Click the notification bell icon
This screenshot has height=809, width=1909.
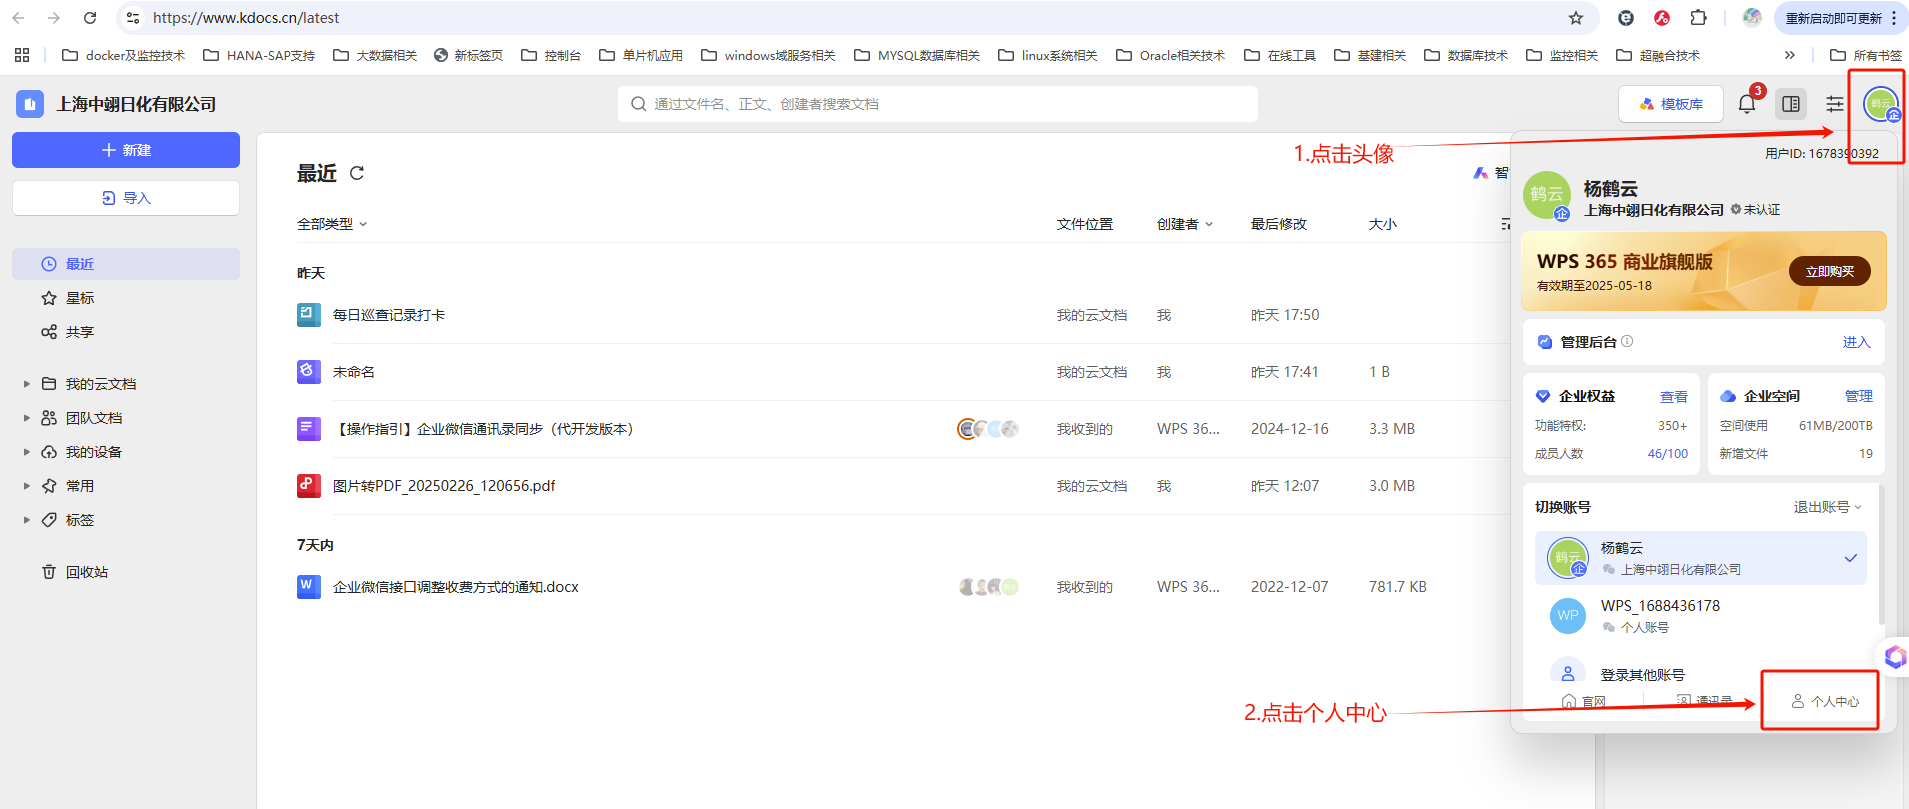tap(1747, 103)
